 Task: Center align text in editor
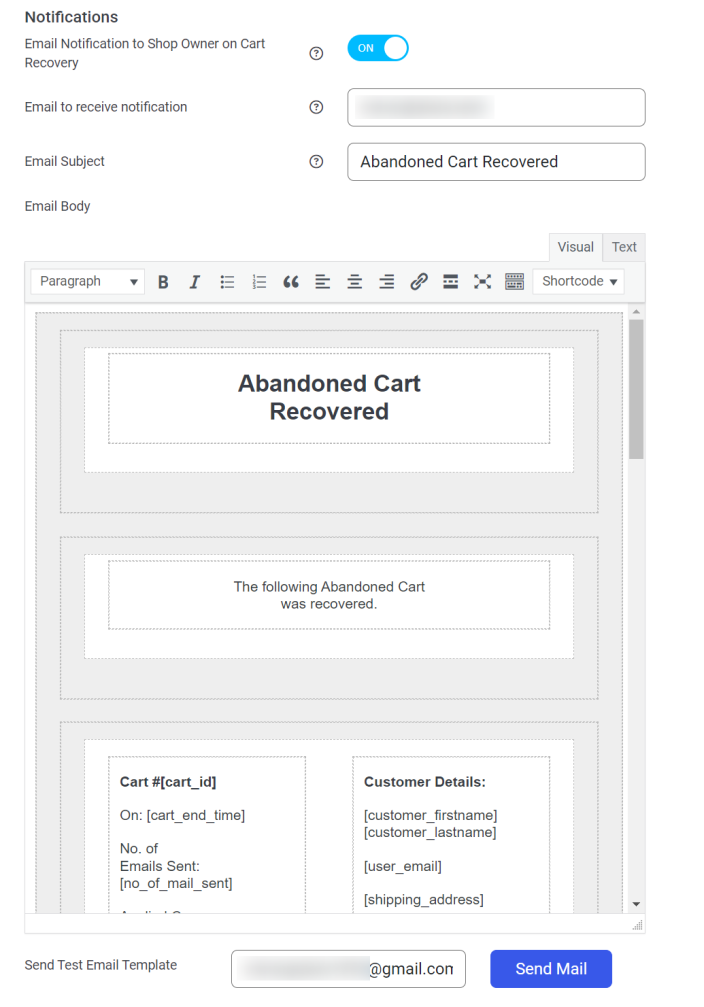(x=355, y=282)
